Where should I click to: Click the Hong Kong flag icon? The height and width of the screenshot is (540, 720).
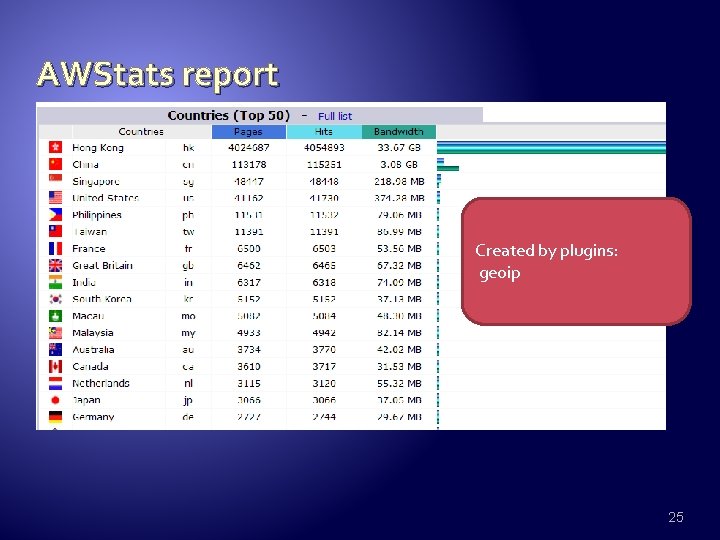56,147
